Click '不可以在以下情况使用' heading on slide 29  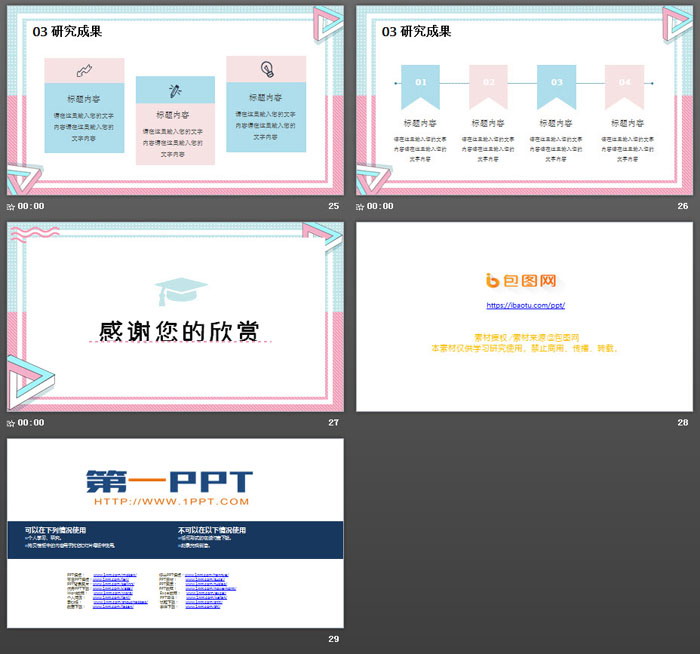pos(212,530)
